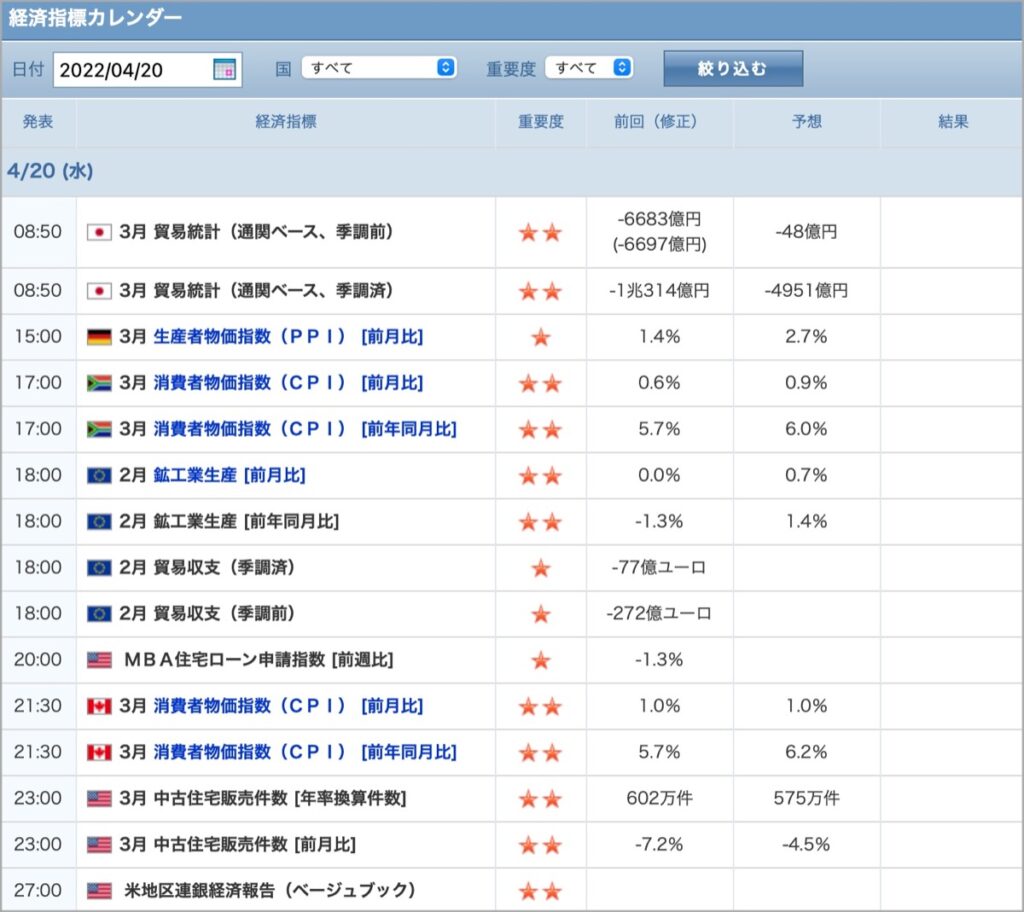Screen dimensions: 1024x912
Task: Click the date field showing 2022/04/20
Action: [x=148, y=70]
